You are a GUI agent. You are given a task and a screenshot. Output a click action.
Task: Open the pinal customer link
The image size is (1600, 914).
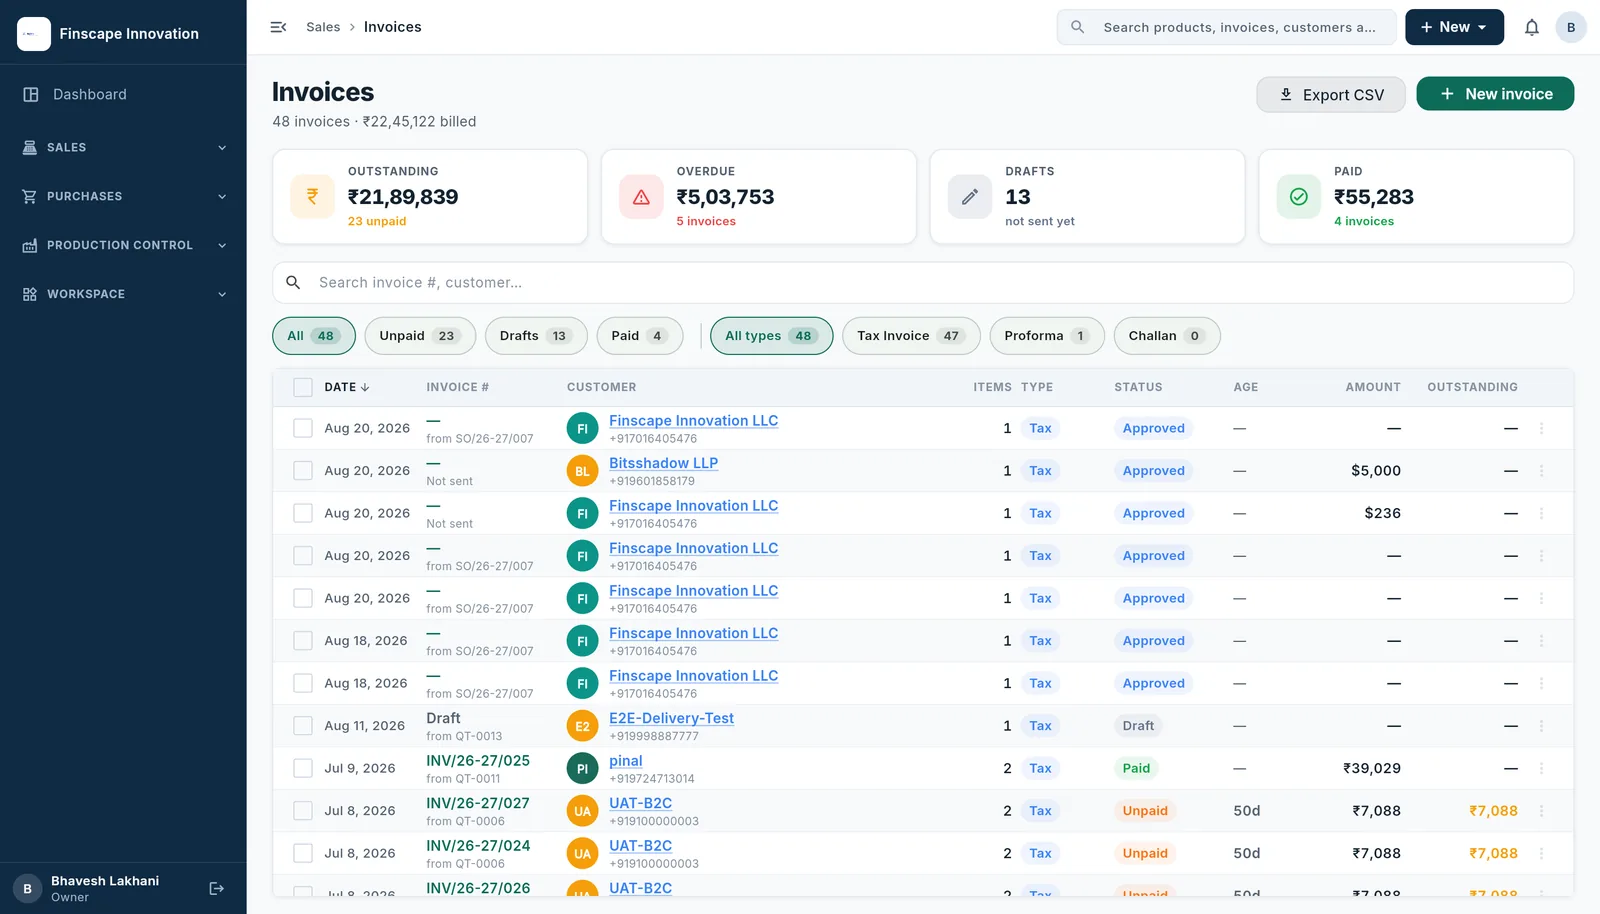[626, 761]
